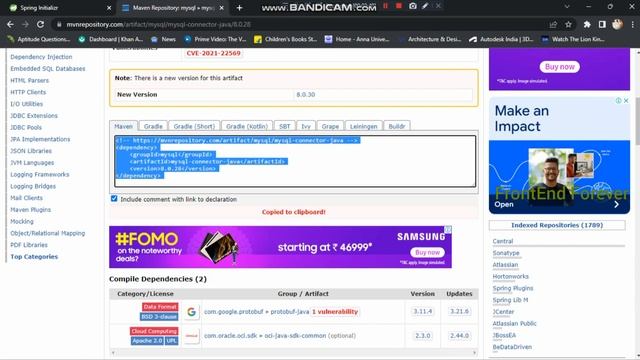
Task: Open the oci-java-sdk-common 2.44.0 update link
Action: pyautogui.click(x=459, y=336)
